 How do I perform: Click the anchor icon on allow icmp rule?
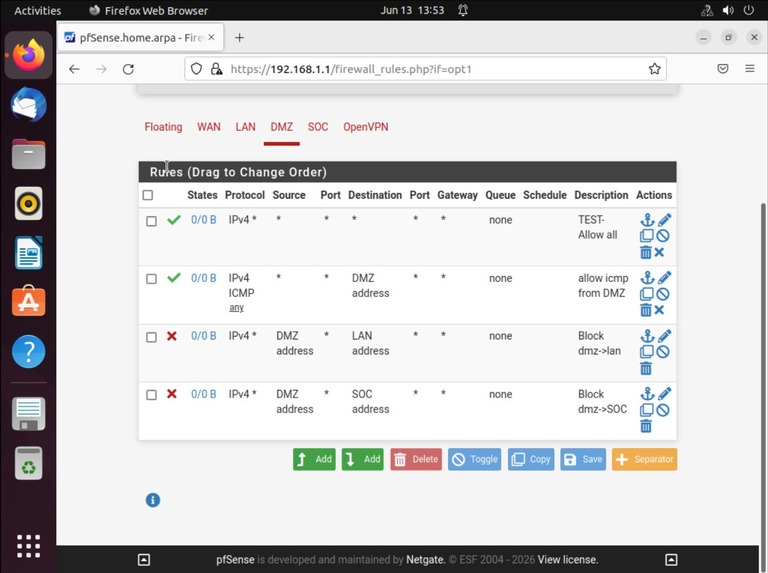tap(647, 278)
